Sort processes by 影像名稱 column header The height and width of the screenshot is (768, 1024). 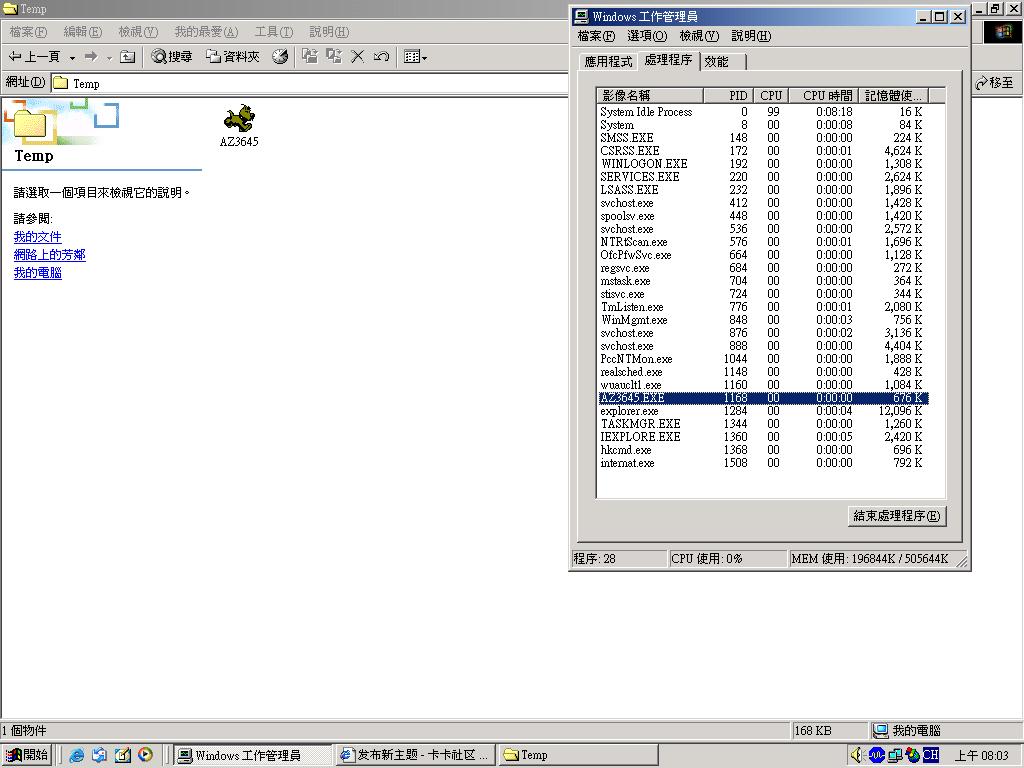click(650, 95)
